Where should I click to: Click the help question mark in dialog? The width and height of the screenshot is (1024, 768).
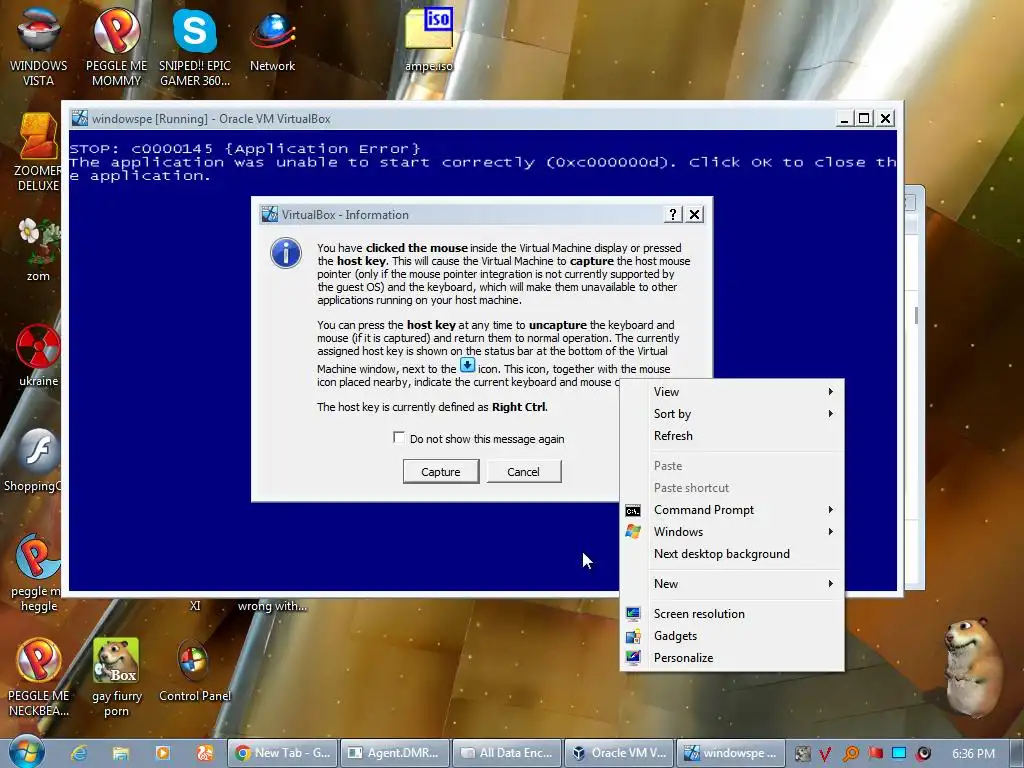coord(673,214)
